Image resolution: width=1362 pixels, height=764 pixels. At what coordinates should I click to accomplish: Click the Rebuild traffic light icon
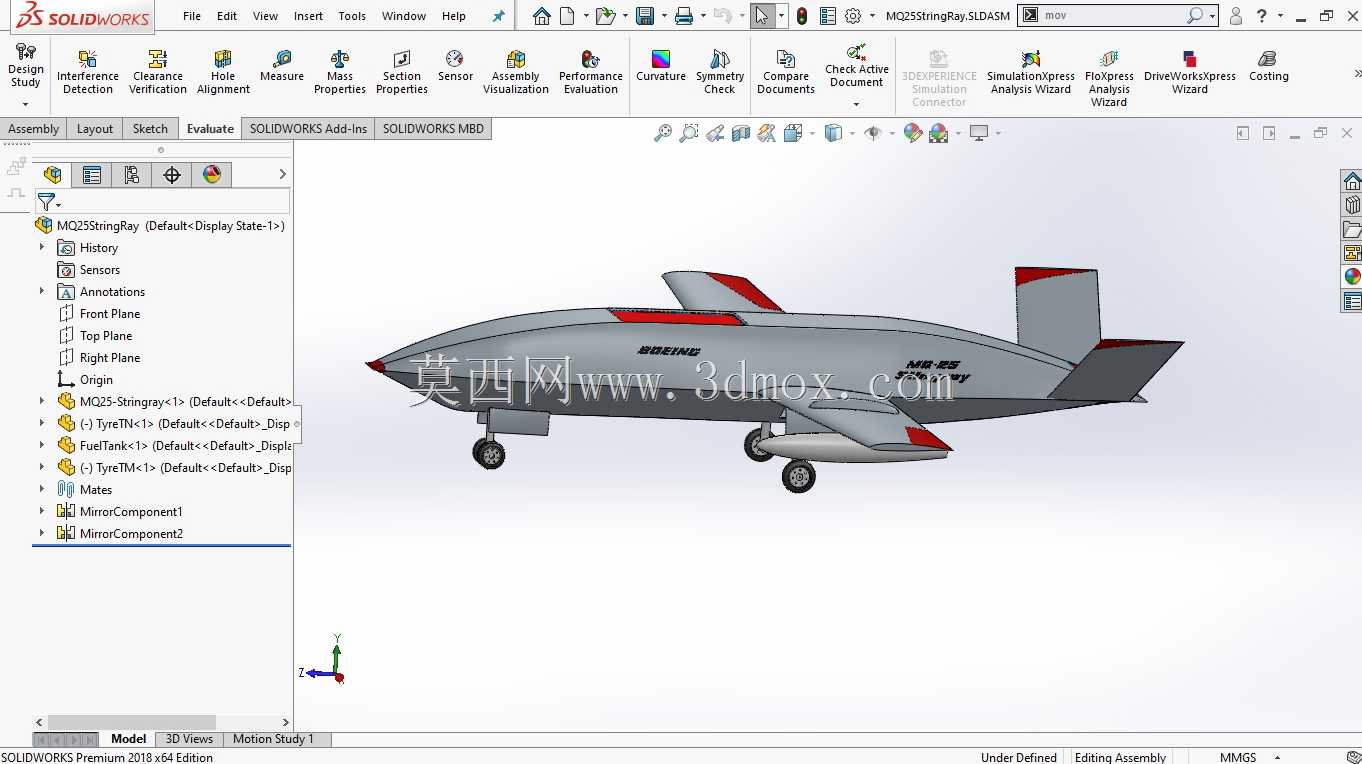(802, 16)
